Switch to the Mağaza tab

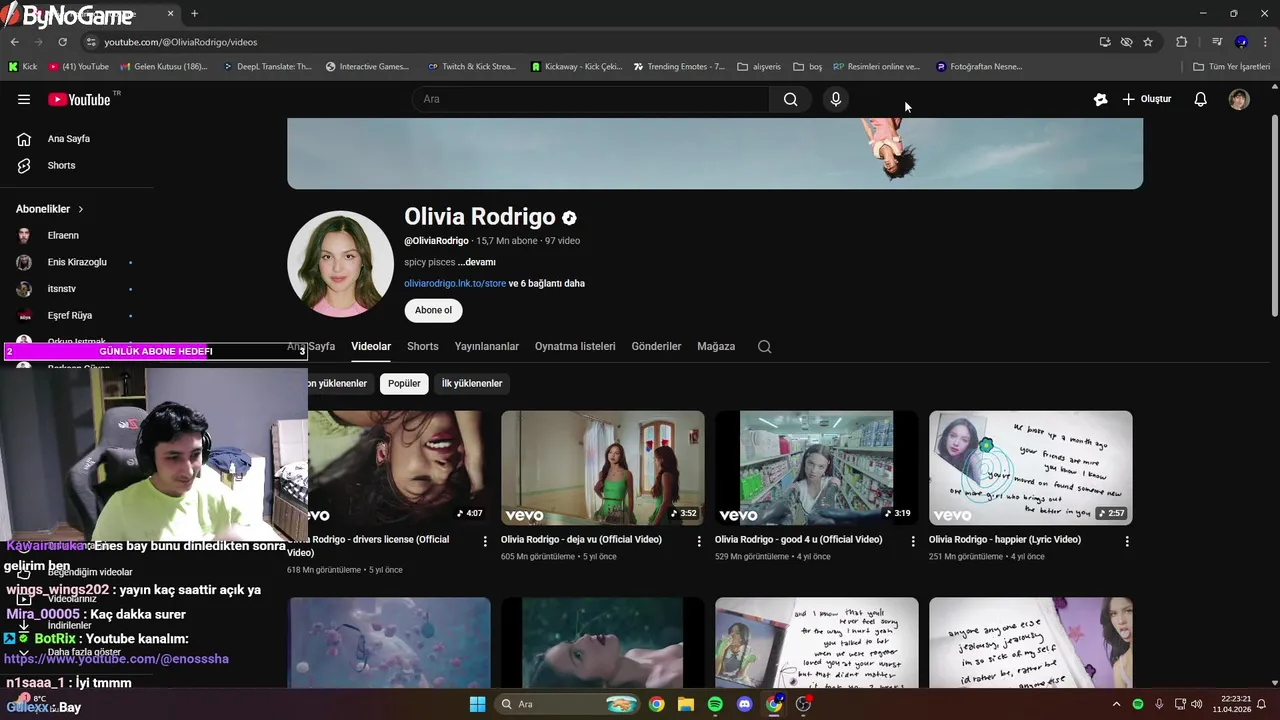(x=716, y=346)
